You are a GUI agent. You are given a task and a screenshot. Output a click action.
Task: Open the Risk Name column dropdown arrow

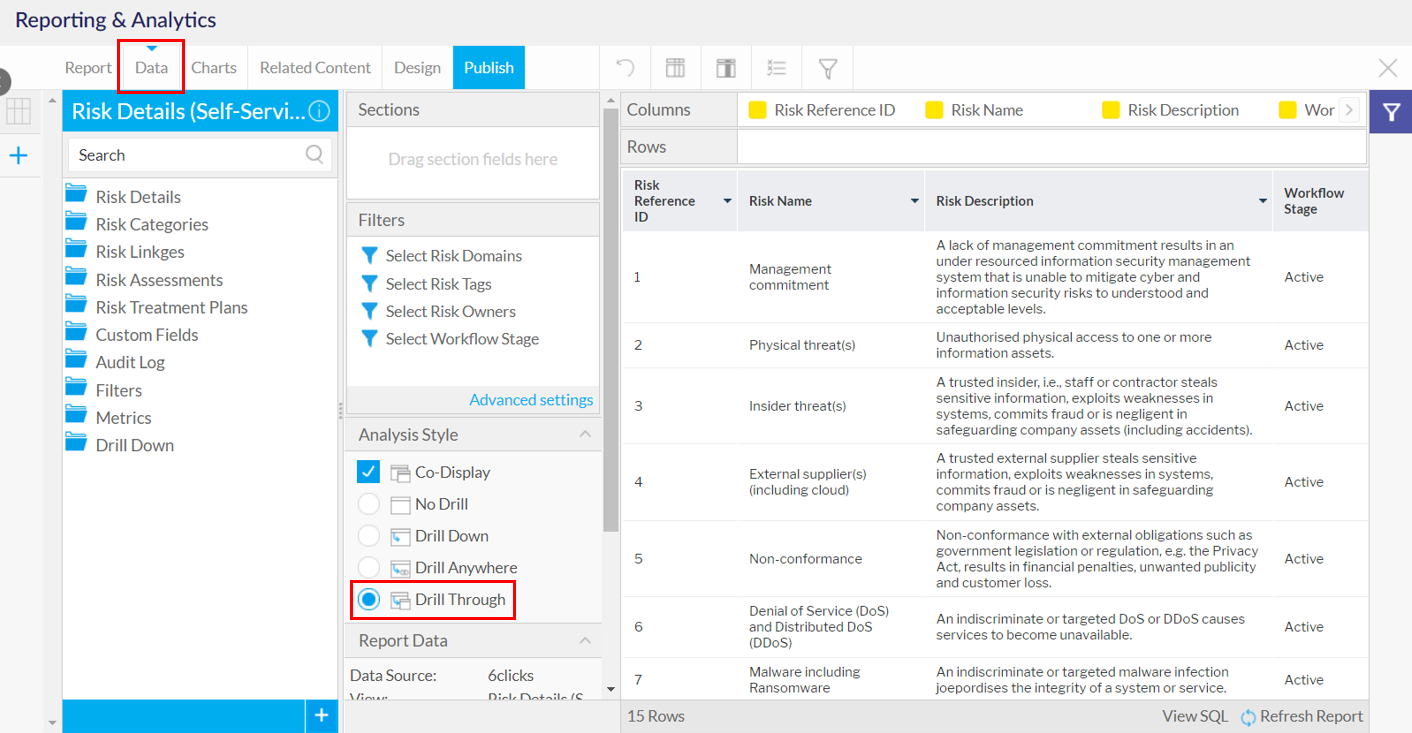pyautogui.click(x=914, y=201)
